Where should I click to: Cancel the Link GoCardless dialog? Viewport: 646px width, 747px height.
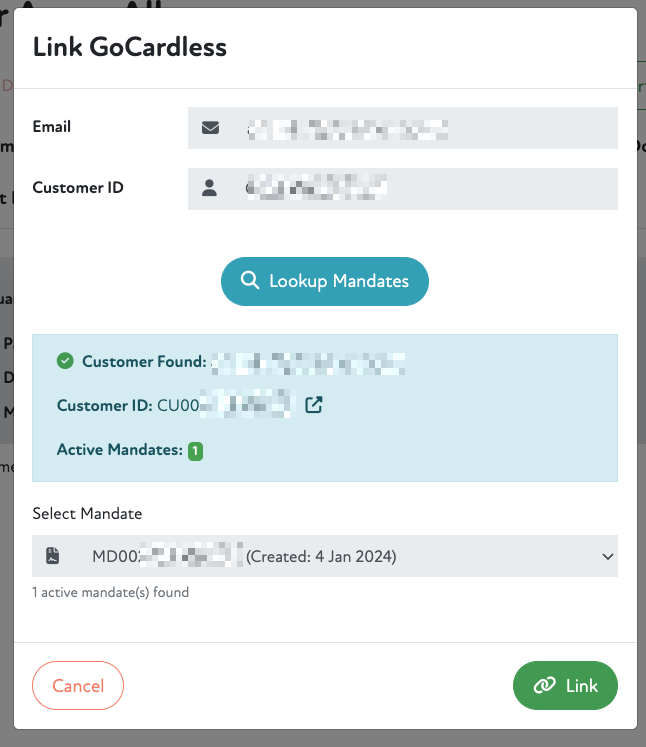(78, 685)
